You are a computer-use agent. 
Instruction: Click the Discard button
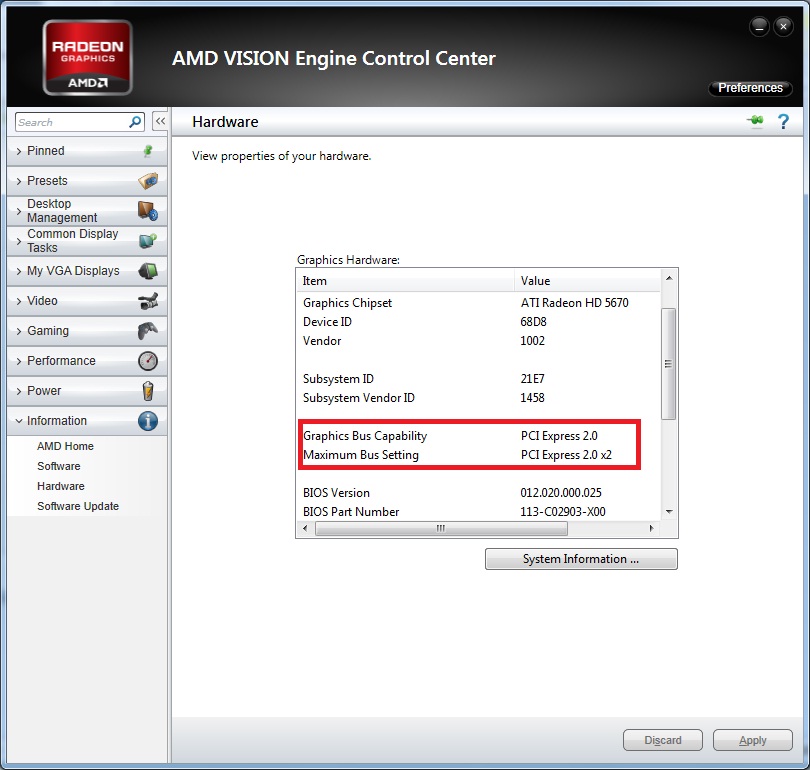[663, 740]
